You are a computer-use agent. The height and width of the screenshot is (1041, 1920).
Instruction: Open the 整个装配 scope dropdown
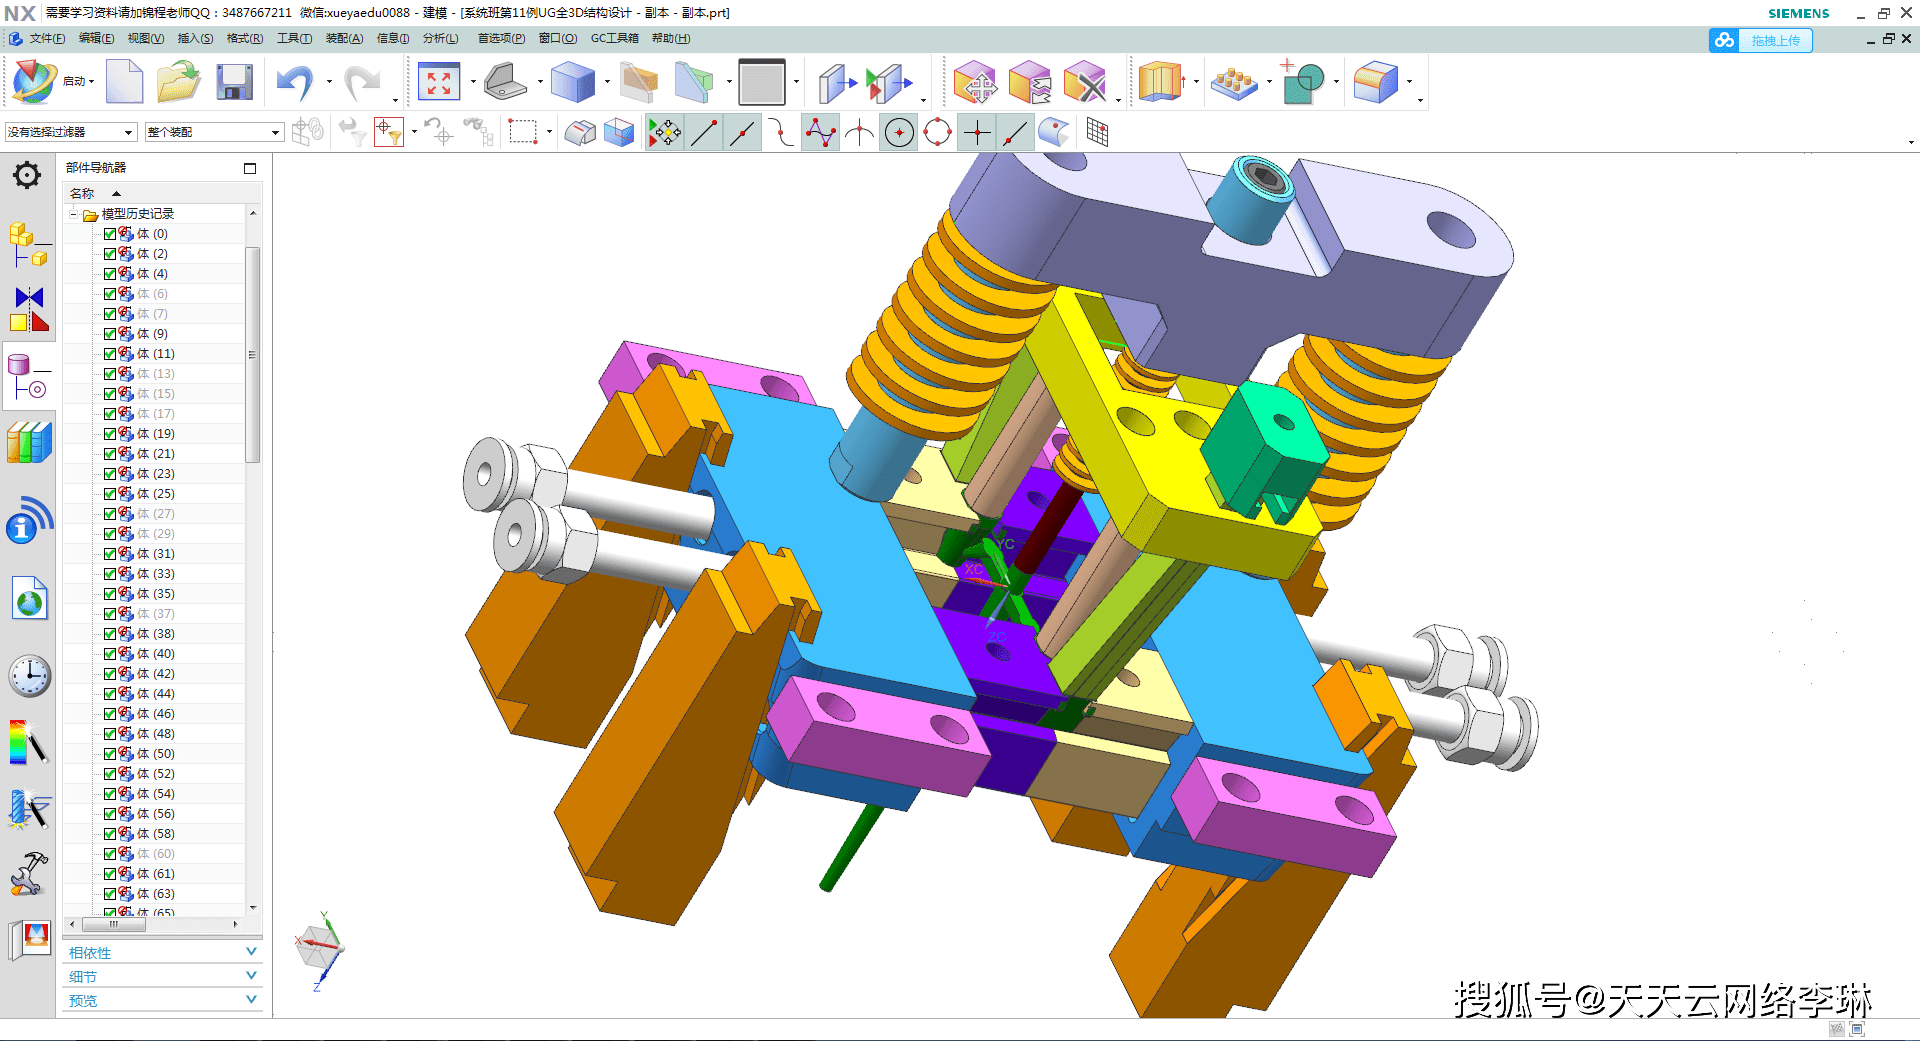pyautogui.click(x=214, y=132)
